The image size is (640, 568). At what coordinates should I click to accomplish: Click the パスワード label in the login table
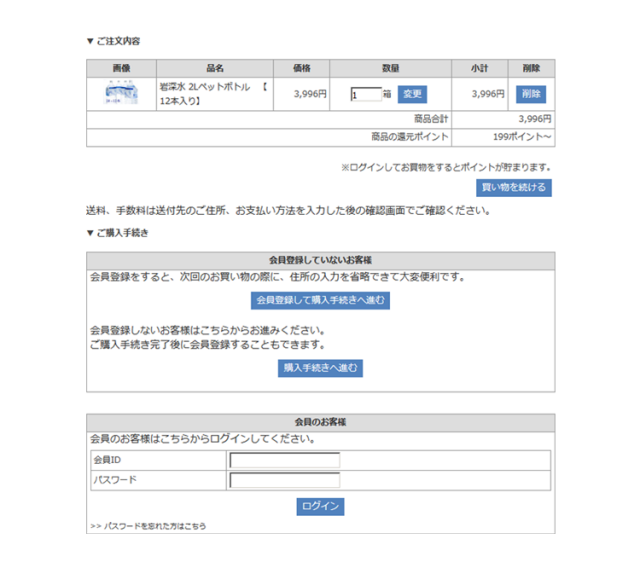tap(115, 480)
